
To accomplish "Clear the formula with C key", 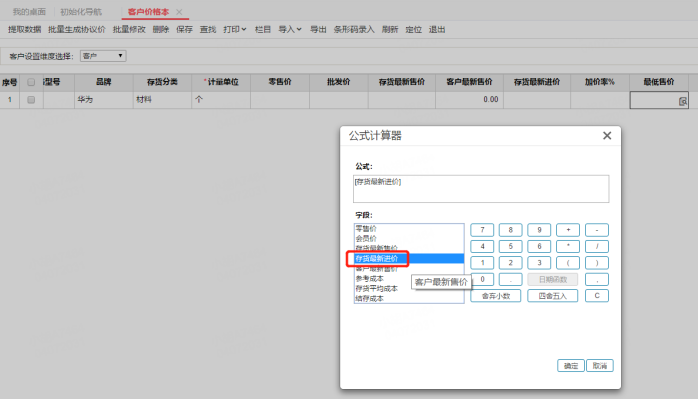I will (597, 295).
